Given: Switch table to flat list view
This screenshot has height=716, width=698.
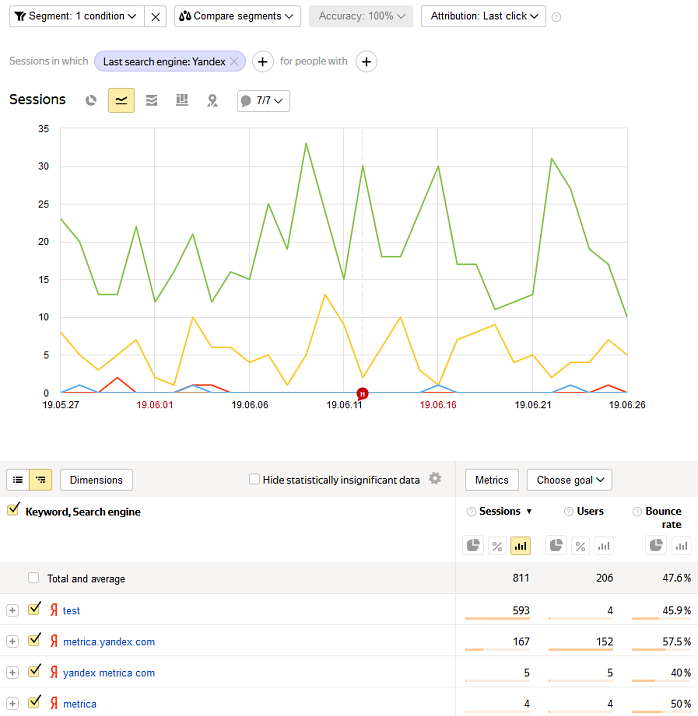Looking at the screenshot, I should pyautogui.click(x=18, y=480).
